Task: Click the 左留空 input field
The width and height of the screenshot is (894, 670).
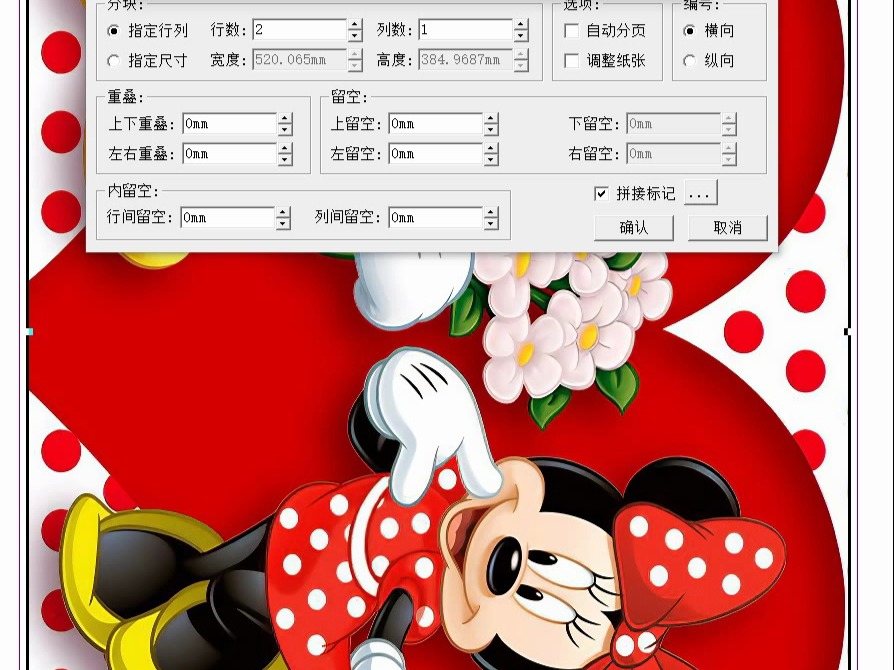Action: [436, 153]
